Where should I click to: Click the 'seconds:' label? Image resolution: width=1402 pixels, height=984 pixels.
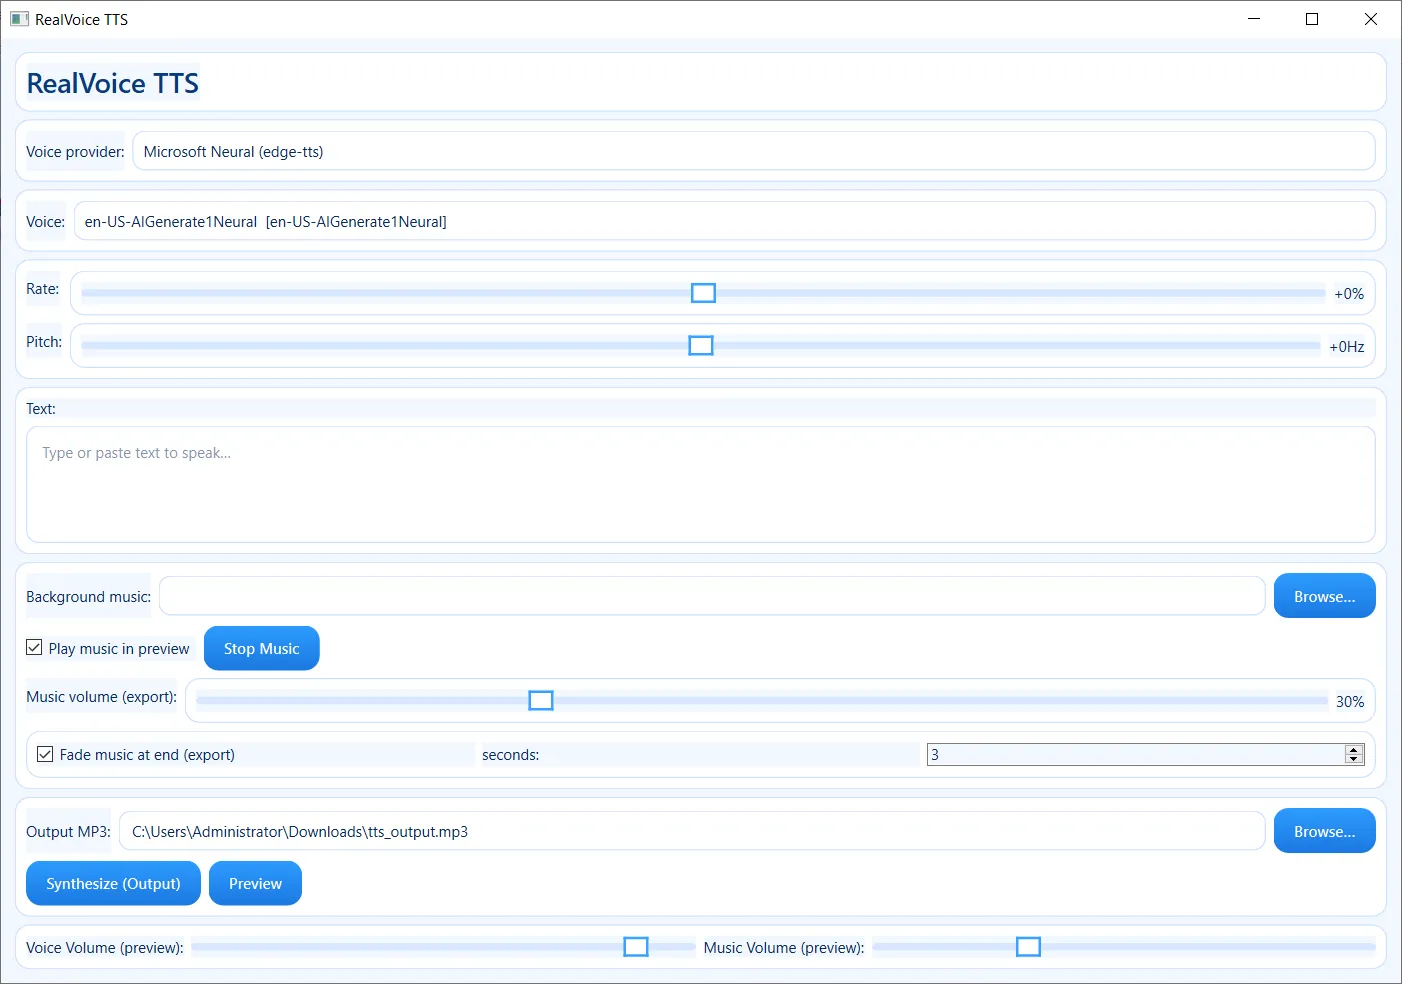click(x=510, y=755)
